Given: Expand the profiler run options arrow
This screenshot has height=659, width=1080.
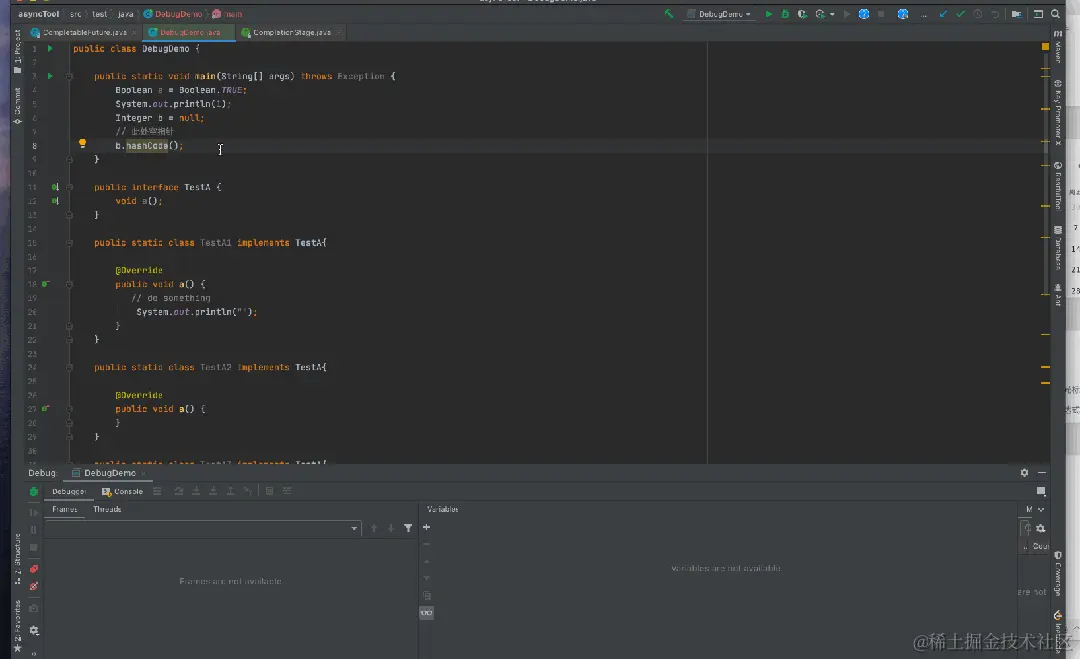Looking at the screenshot, I should click(832, 14).
